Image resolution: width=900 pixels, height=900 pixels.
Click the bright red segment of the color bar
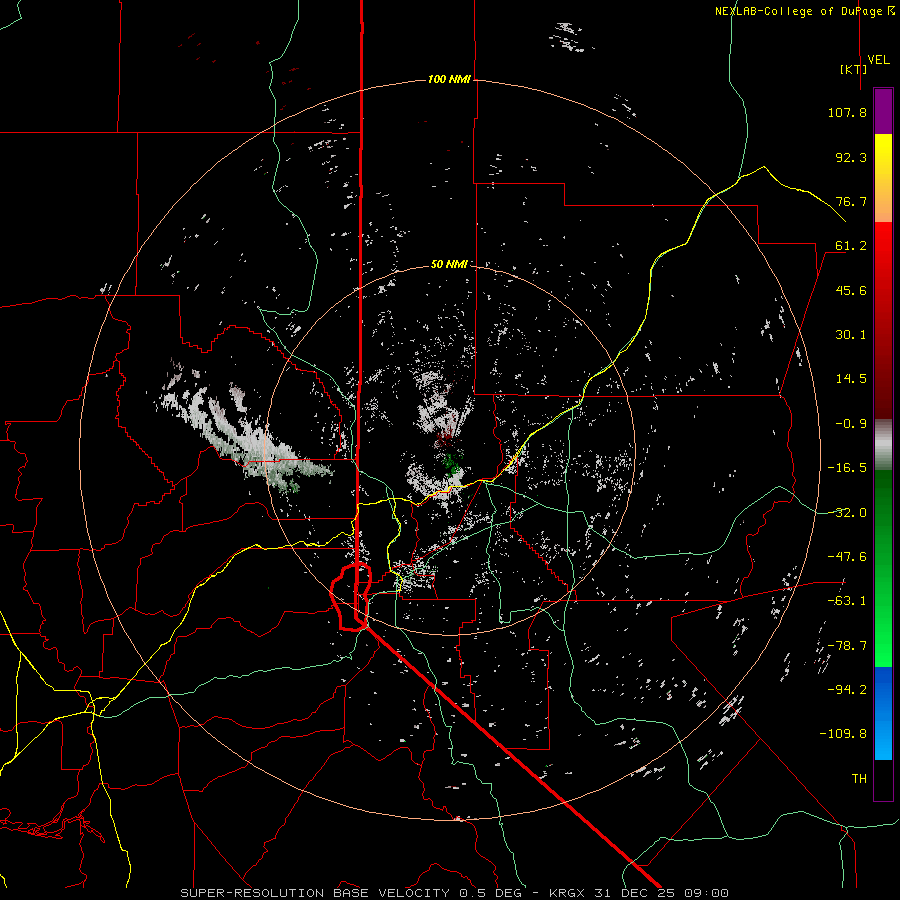coord(883,321)
